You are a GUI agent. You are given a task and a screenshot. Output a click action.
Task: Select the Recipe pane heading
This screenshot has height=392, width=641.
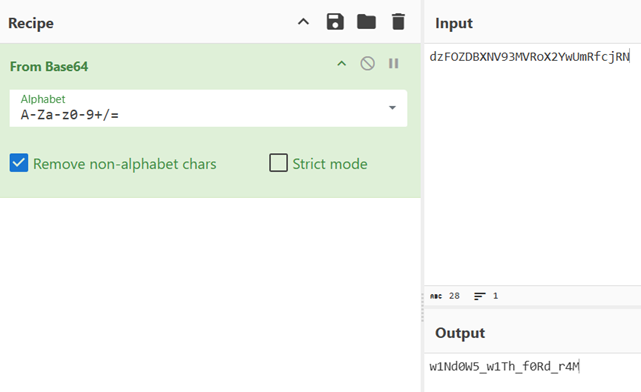tap(31, 23)
